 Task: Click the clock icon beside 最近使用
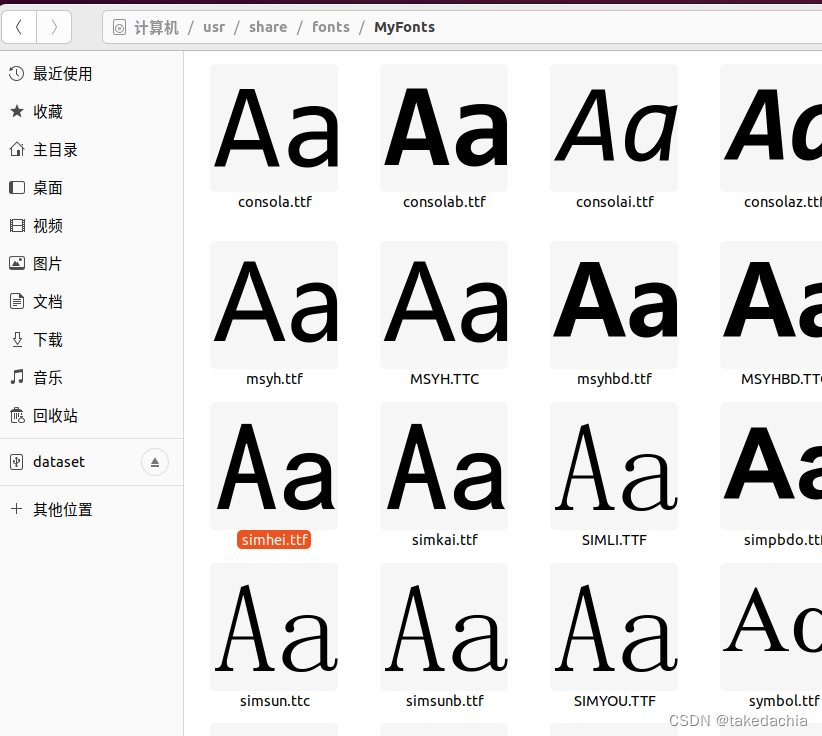pos(17,73)
